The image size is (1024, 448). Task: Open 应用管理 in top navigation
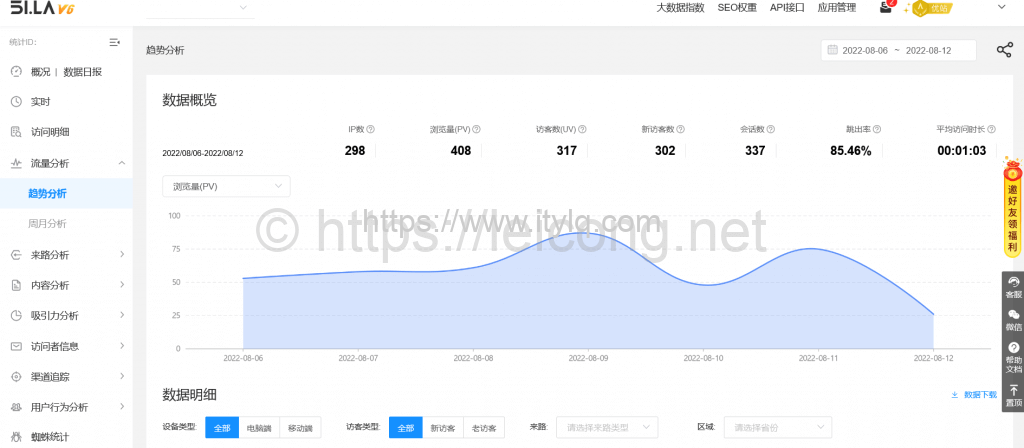[x=837, y=8]
